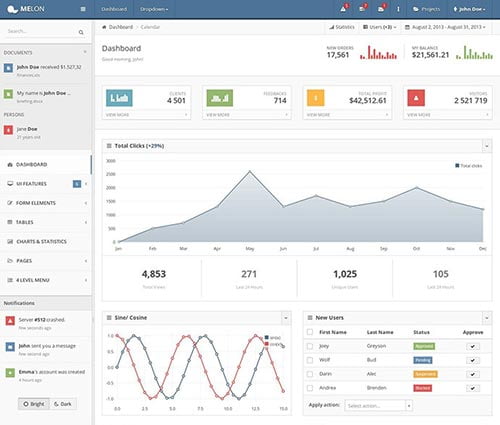Click the red Visitors icon tile
The height and width of the screenshot is (425, 500).
[416, 98]
